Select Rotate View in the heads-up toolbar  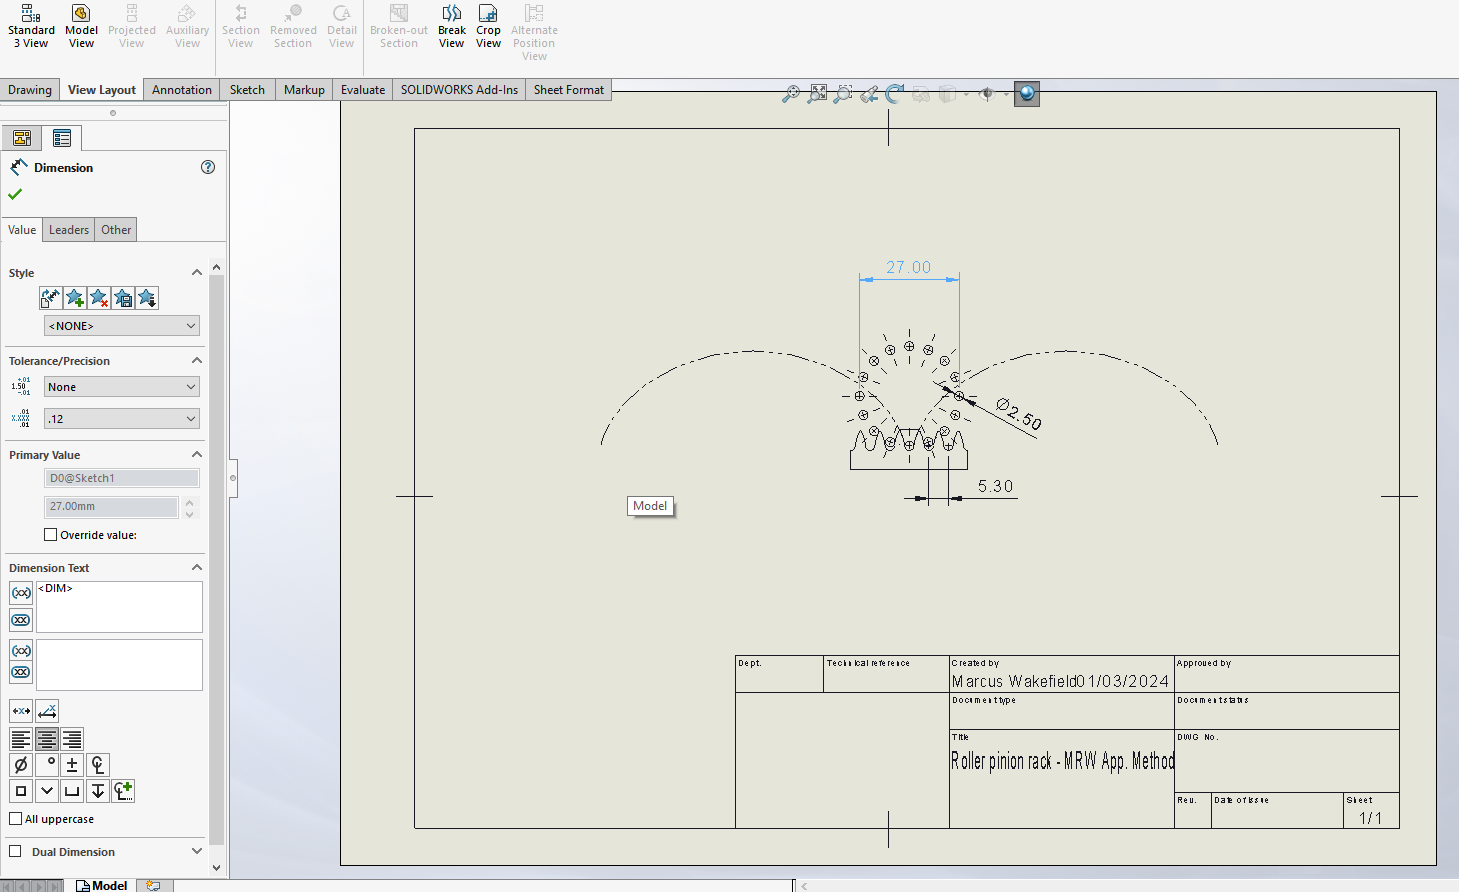point(895,92)
